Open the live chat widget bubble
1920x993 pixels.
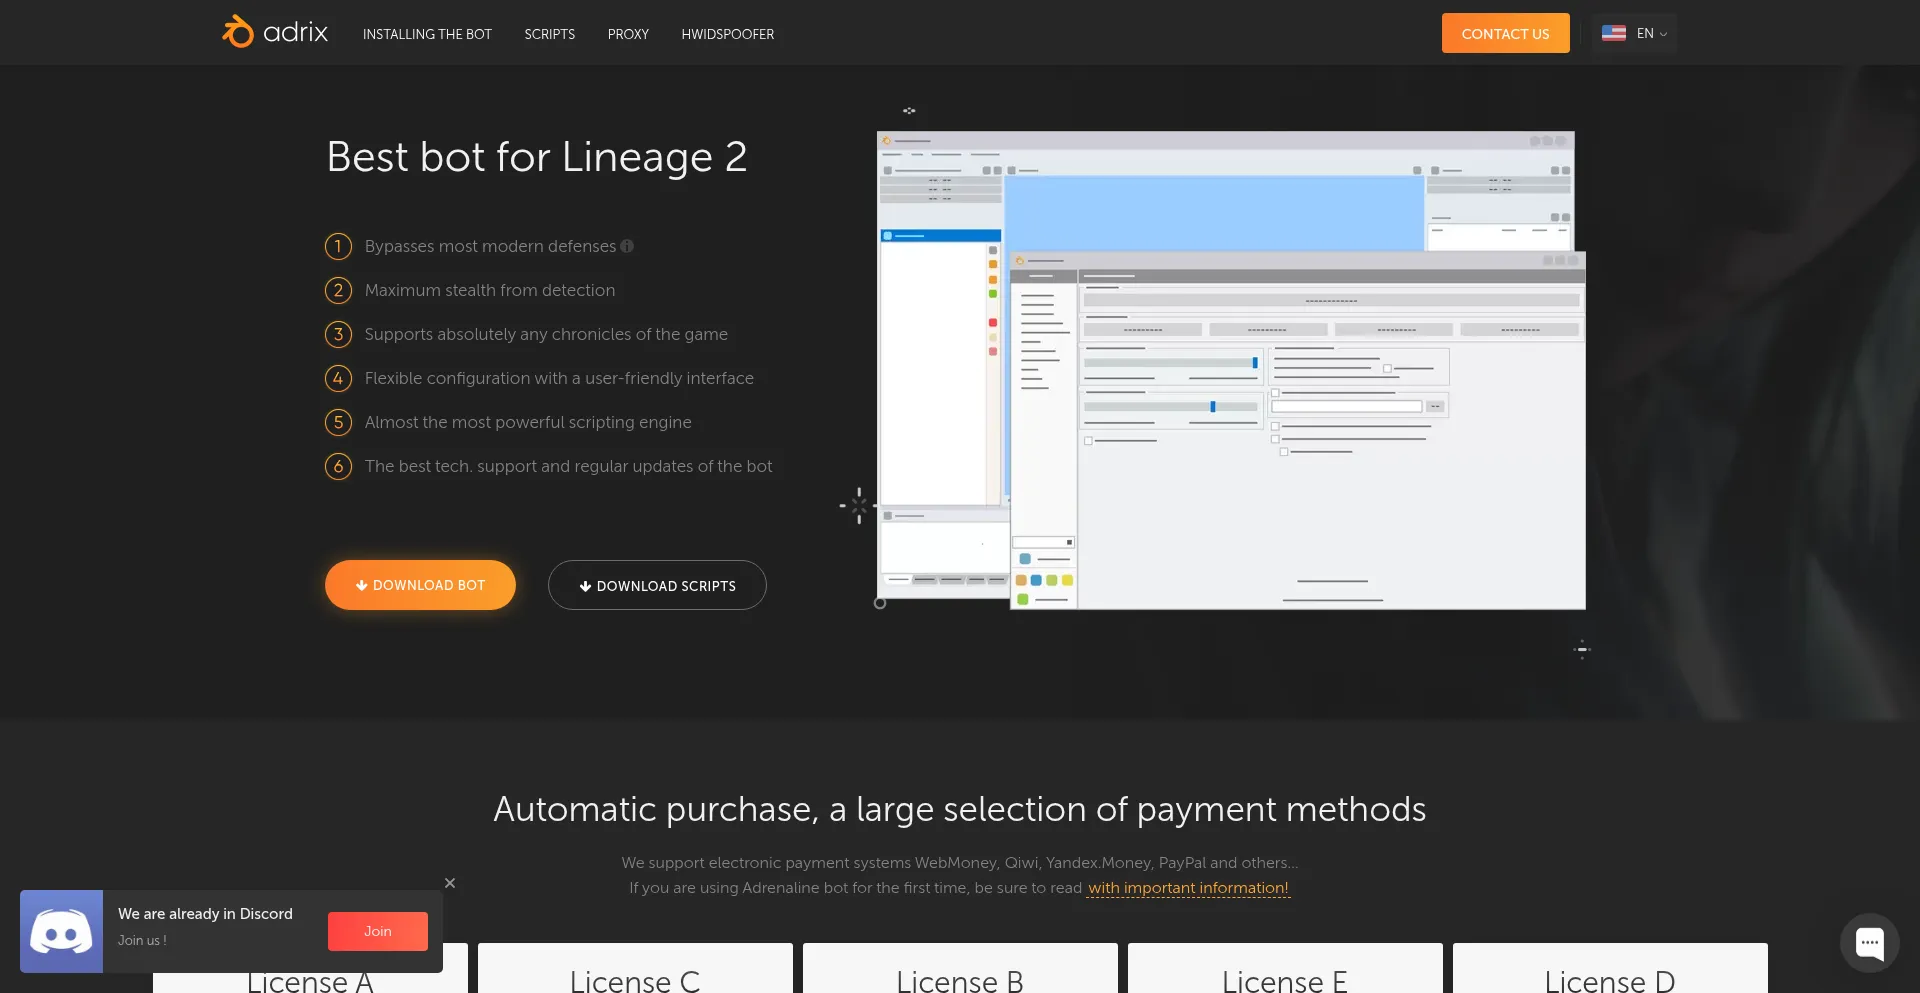pos(1869,942)
